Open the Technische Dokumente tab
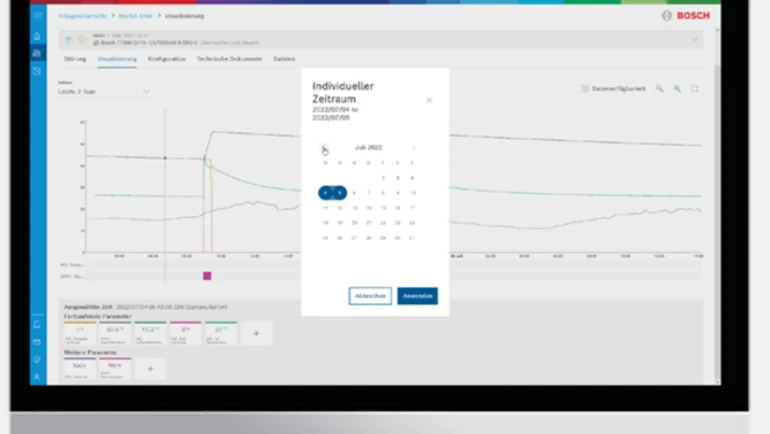The width and height of the screenshot is (770, 434). click(230, 59)
